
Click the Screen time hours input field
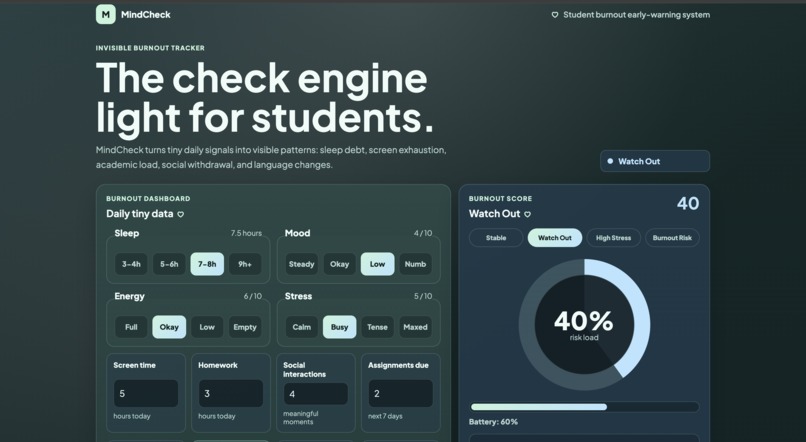click(146, 393)
